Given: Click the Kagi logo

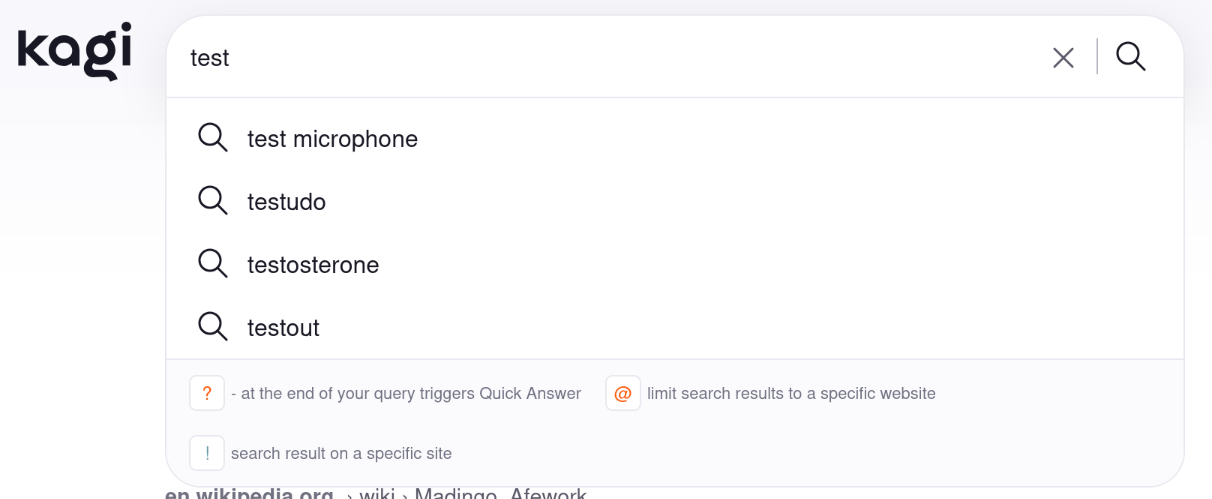Looking at the screenshot, I should [74, 51].
